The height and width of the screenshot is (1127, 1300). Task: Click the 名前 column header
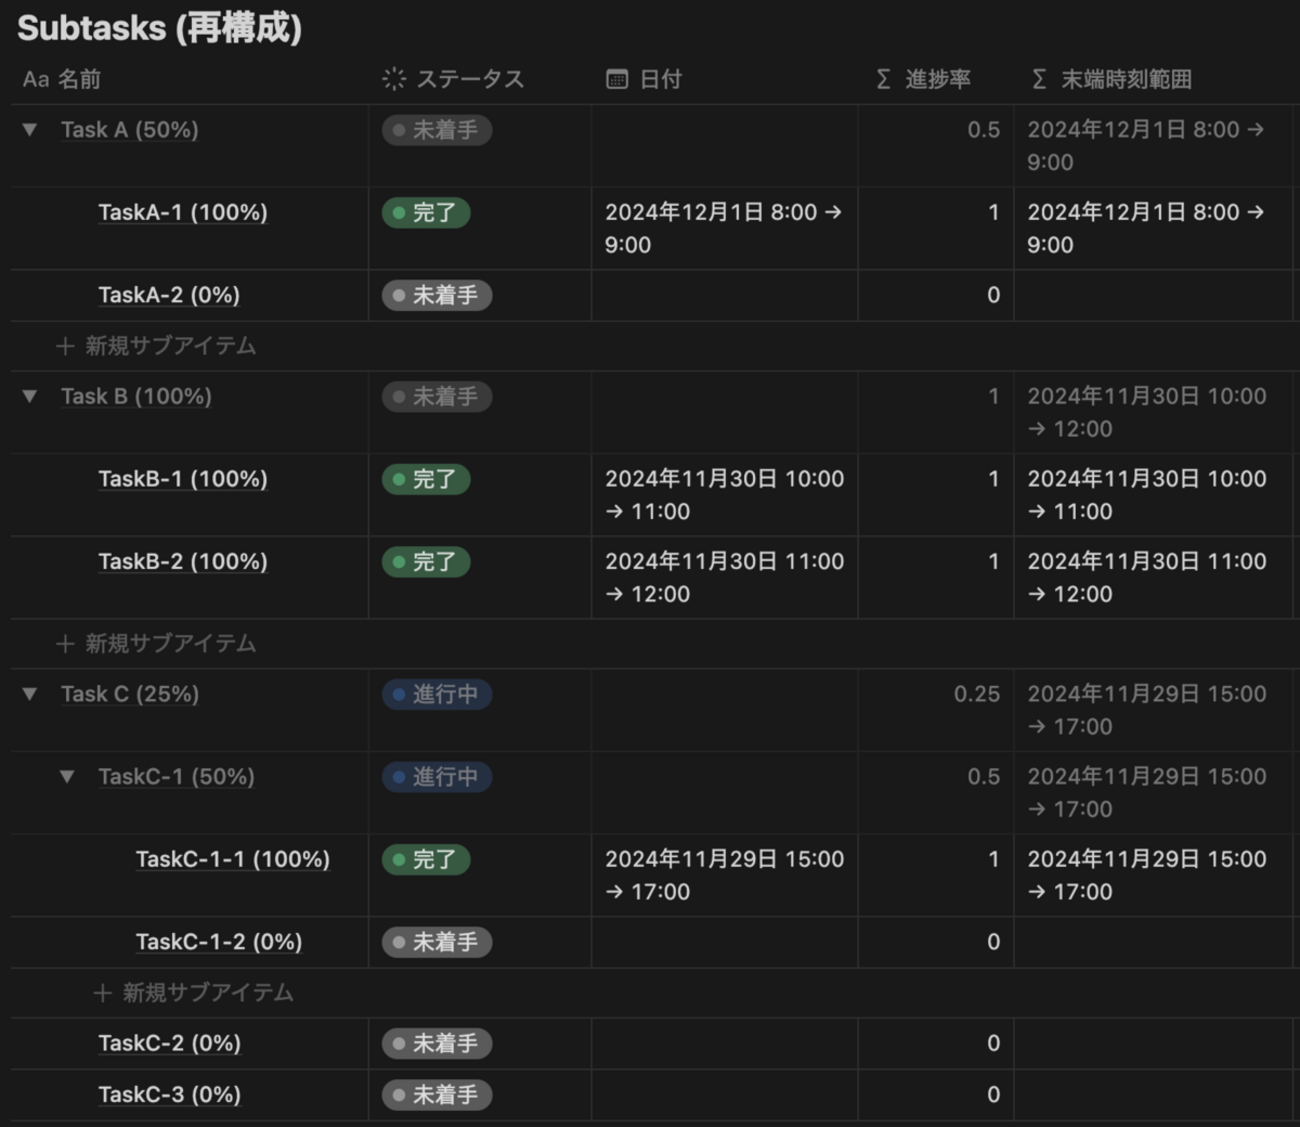[x=78, y=80]
